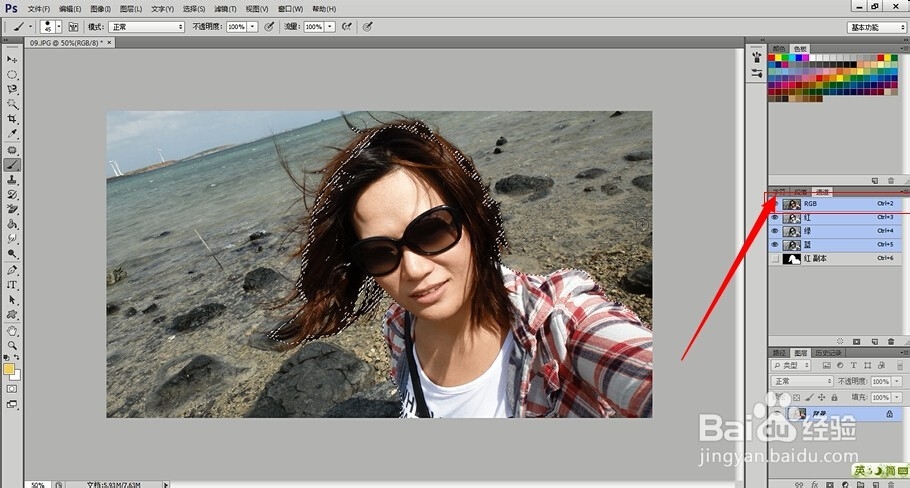Delete current channel trash icon
This screenshot has height=488, width=910.
(891, 341)
